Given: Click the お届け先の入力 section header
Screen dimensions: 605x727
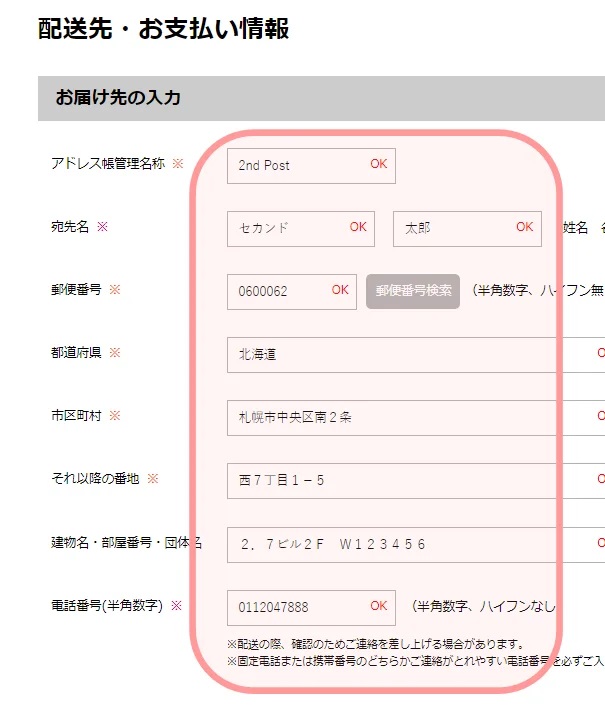Looking at the screenshot, I should click(x=321, y=98).
